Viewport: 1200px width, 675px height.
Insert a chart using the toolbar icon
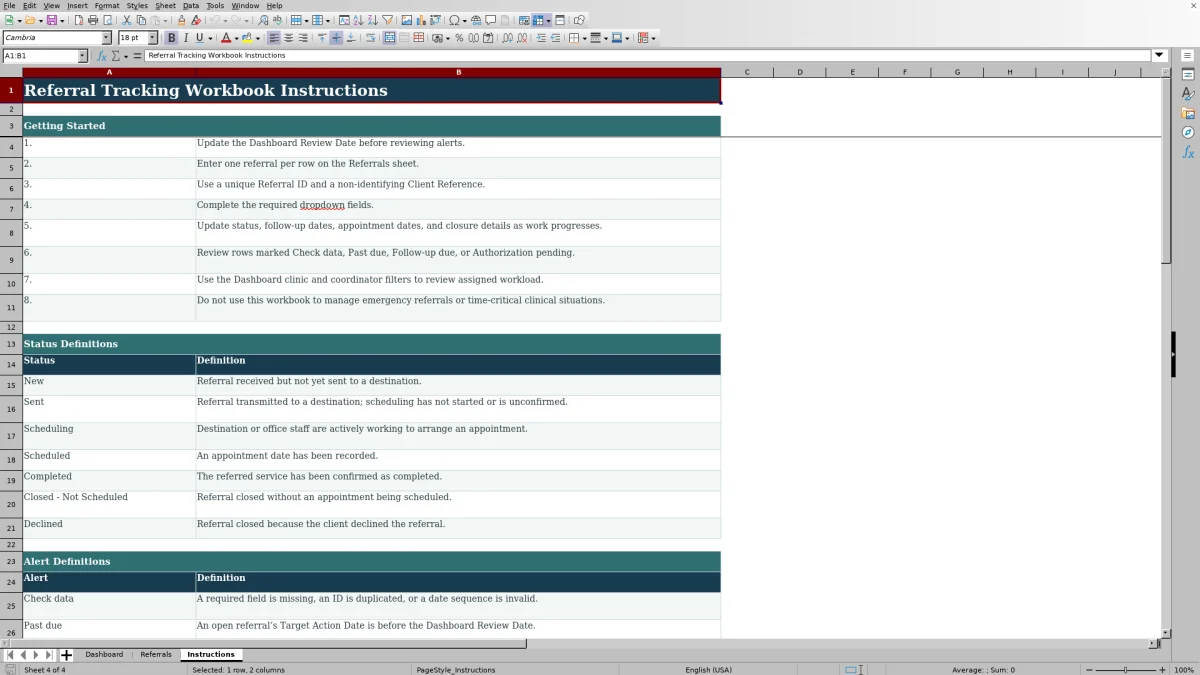420,20
